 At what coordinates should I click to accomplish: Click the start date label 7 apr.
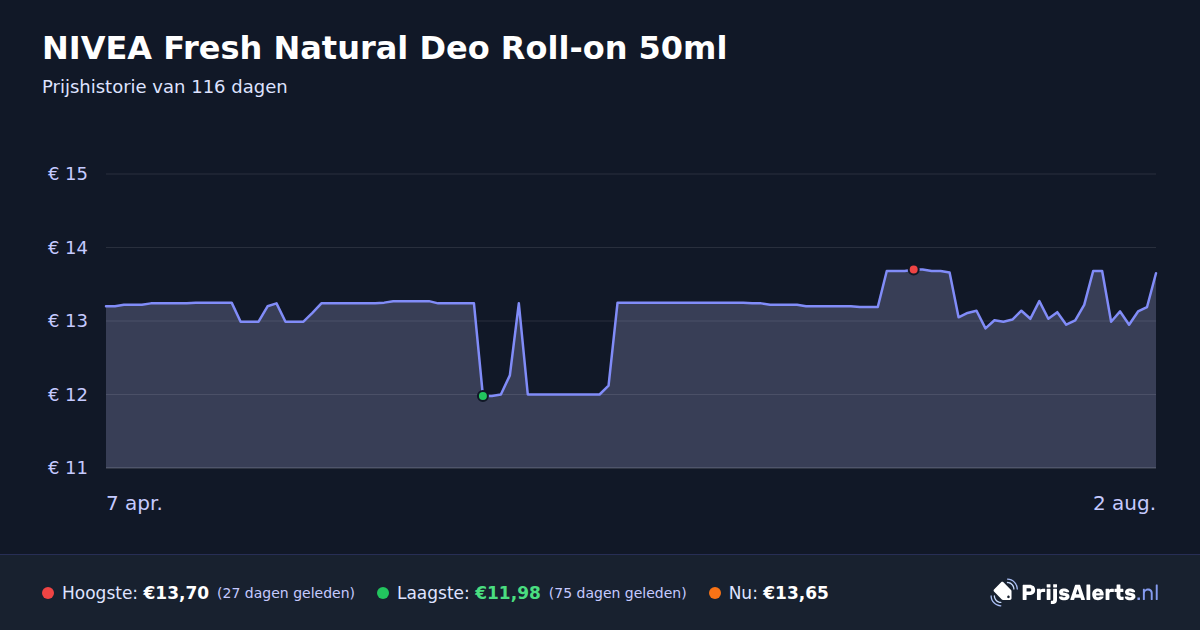pos(135,503)
